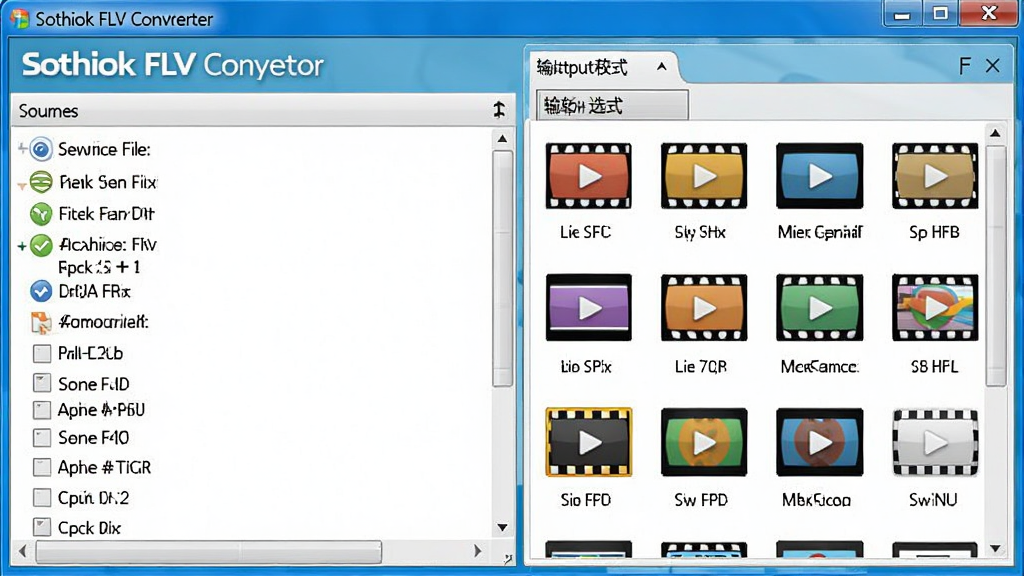
Task: Choose the highlighted Sio FPD format icon
Action: 588,442
